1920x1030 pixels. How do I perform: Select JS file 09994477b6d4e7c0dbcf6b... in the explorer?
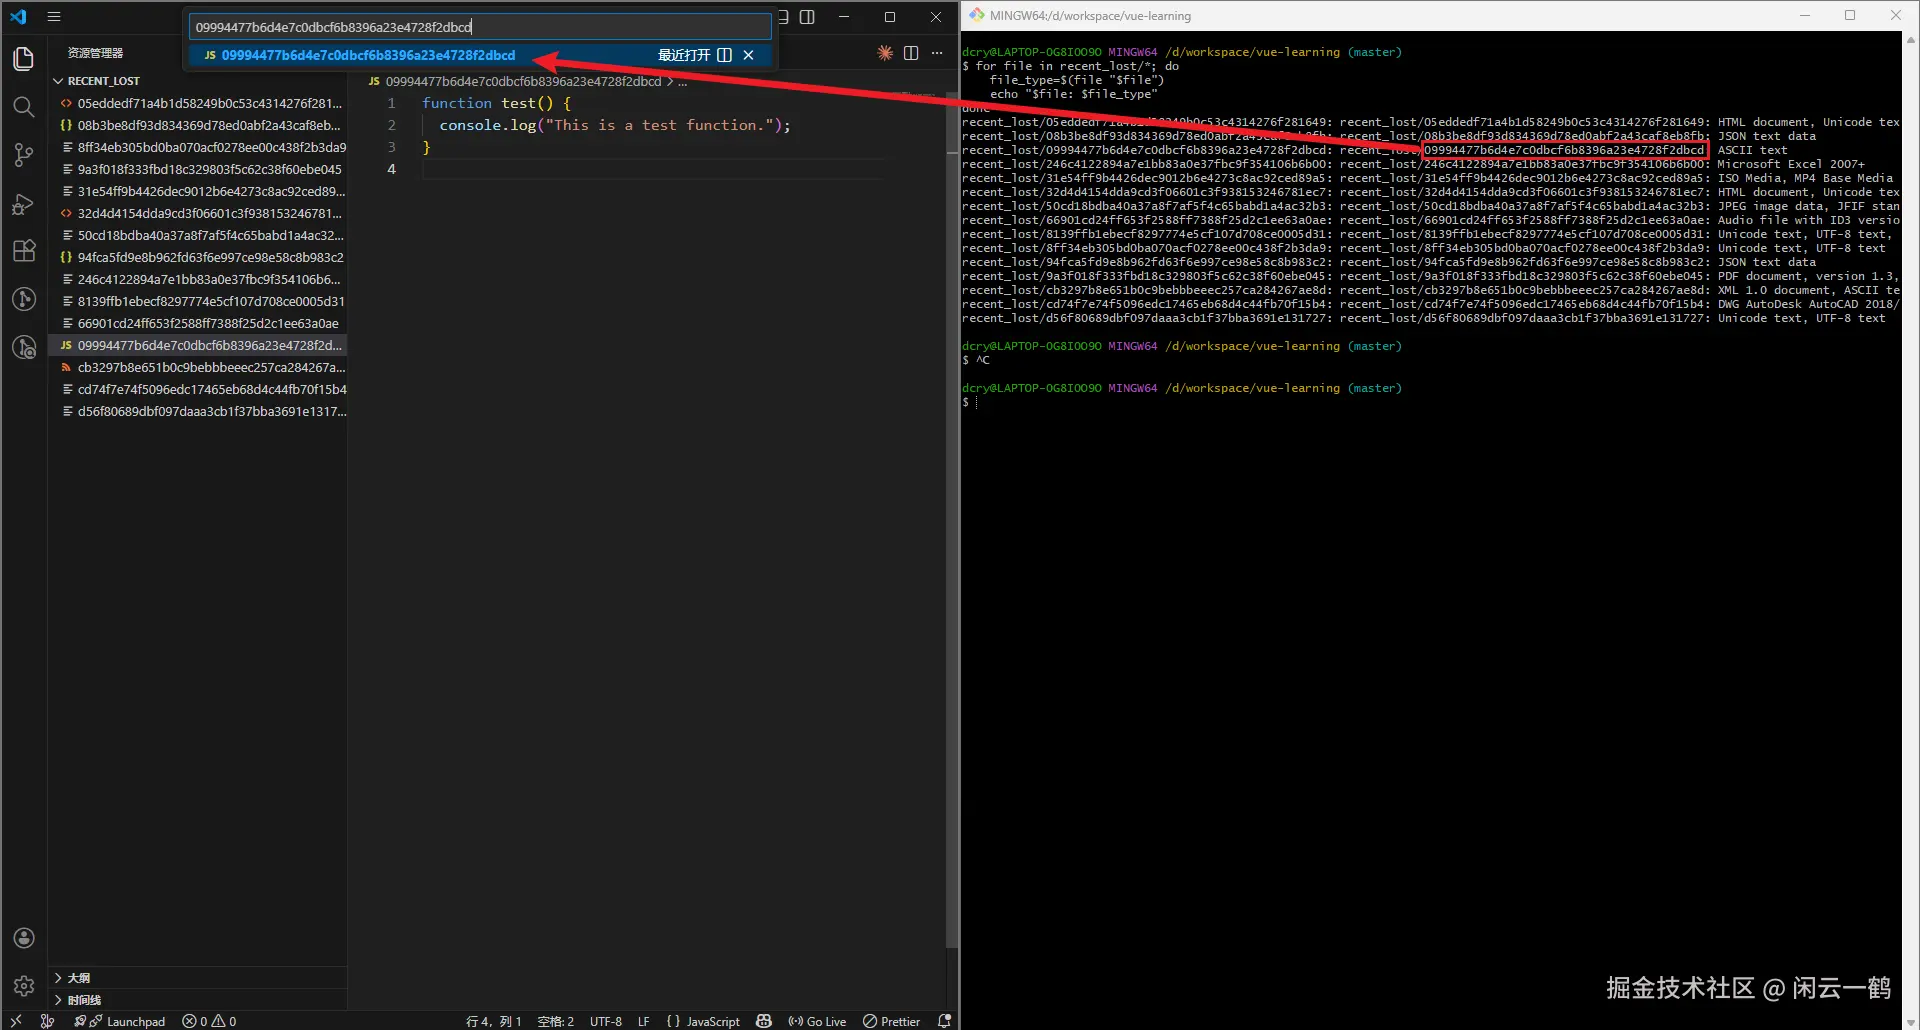point(198,345)
